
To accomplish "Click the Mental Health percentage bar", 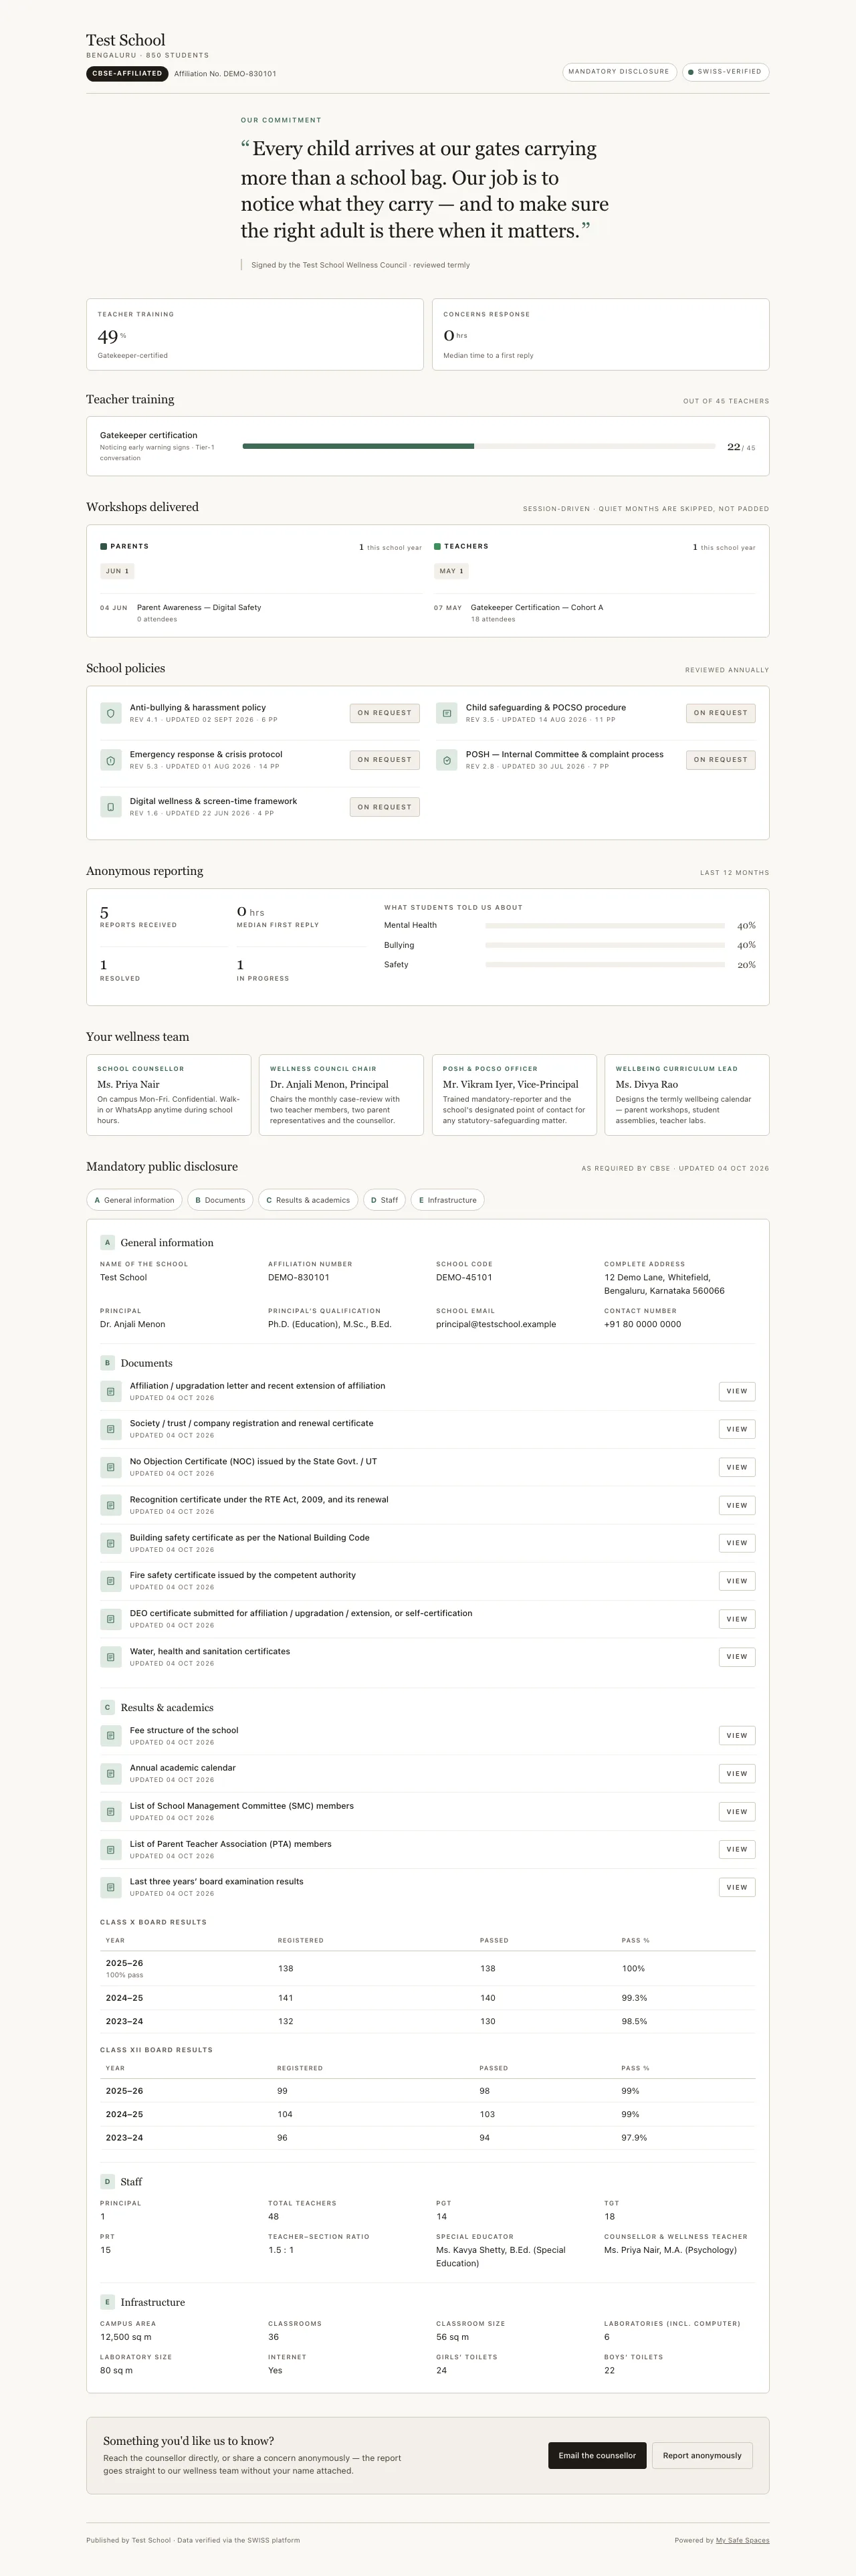I will 605,926.
